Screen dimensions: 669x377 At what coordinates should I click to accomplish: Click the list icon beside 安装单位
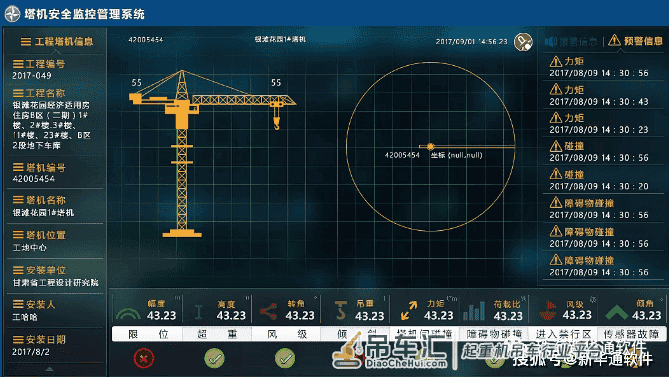tap(18, 270)
